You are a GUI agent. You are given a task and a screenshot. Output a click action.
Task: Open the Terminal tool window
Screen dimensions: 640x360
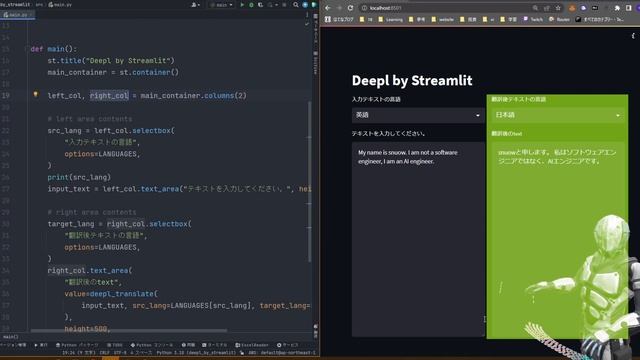[x=215, y=345]
